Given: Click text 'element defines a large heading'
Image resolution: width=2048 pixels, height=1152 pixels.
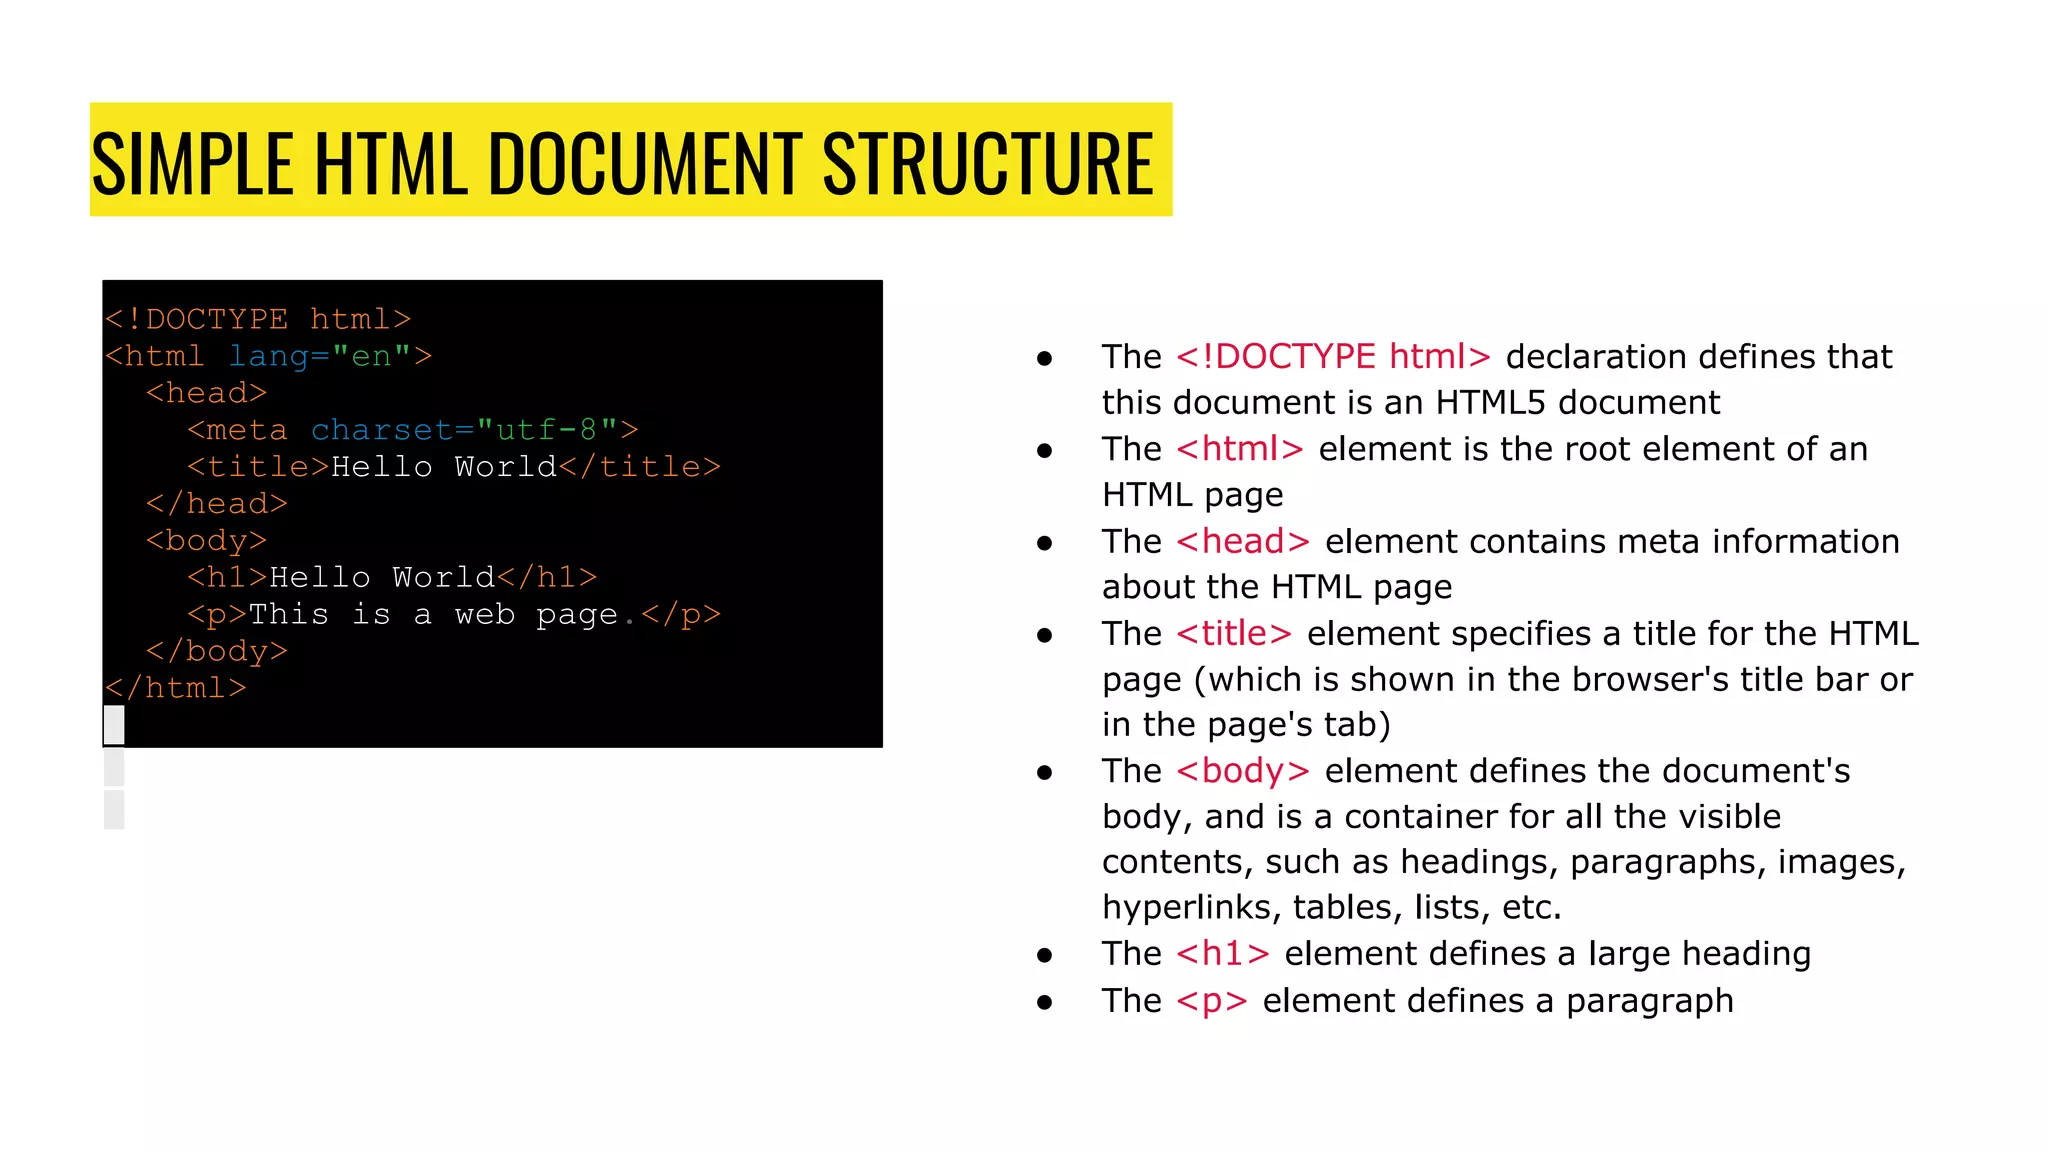Looking at the screenshot, I should (x=1548, y=954).
